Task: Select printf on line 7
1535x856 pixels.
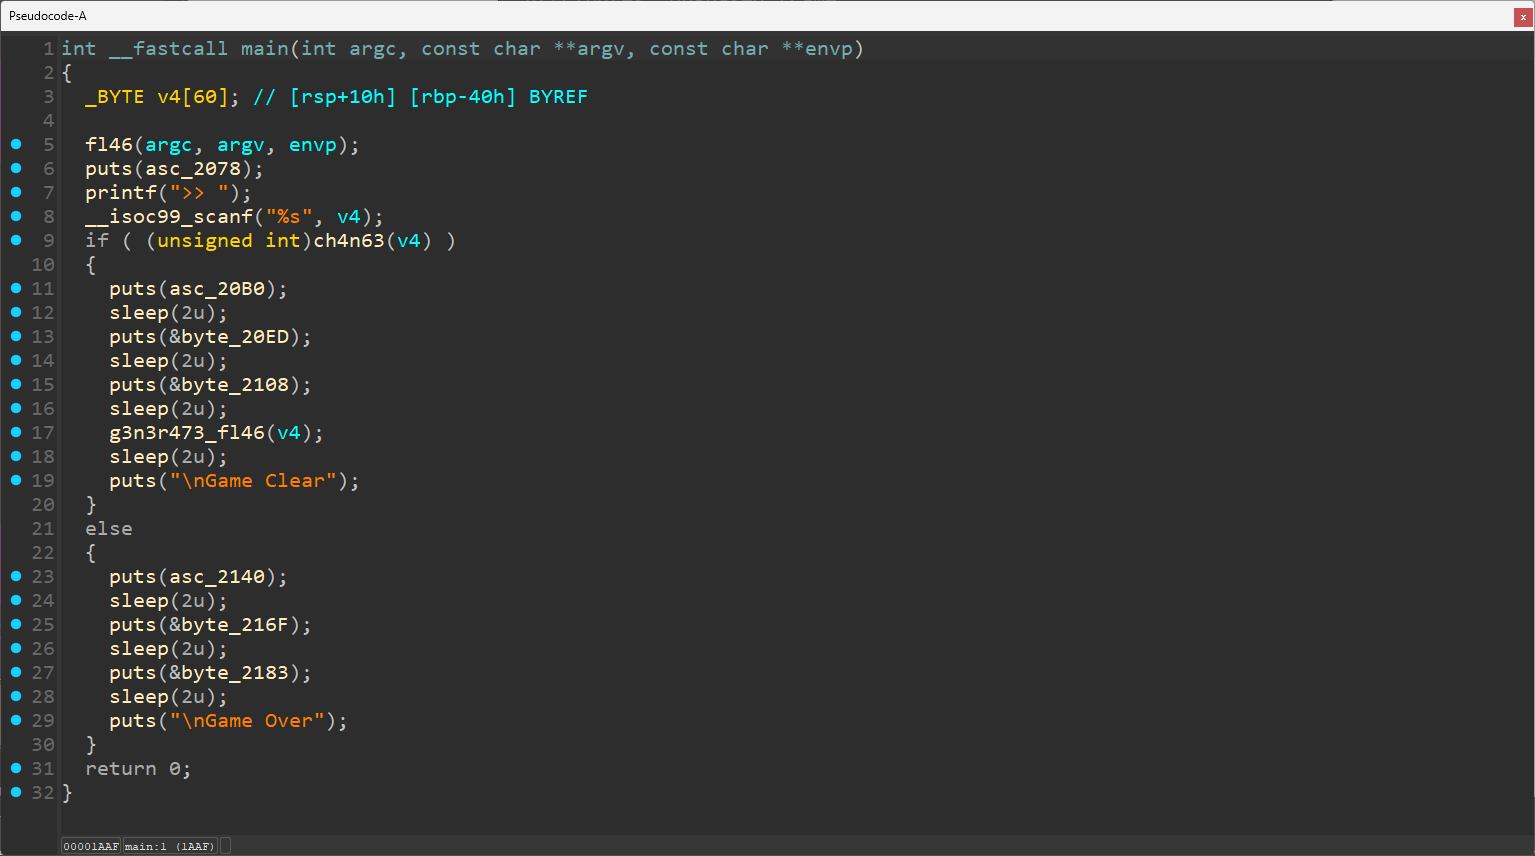Action: [x=121, y=193]
